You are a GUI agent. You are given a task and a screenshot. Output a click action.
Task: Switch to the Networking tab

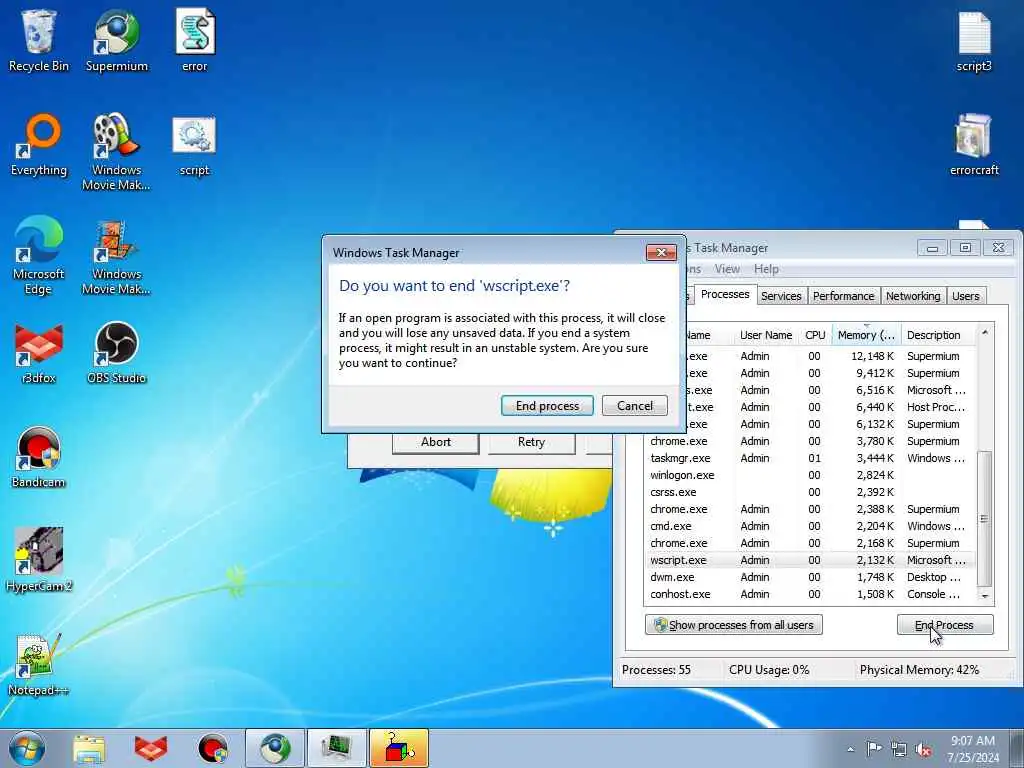(913, 296)
